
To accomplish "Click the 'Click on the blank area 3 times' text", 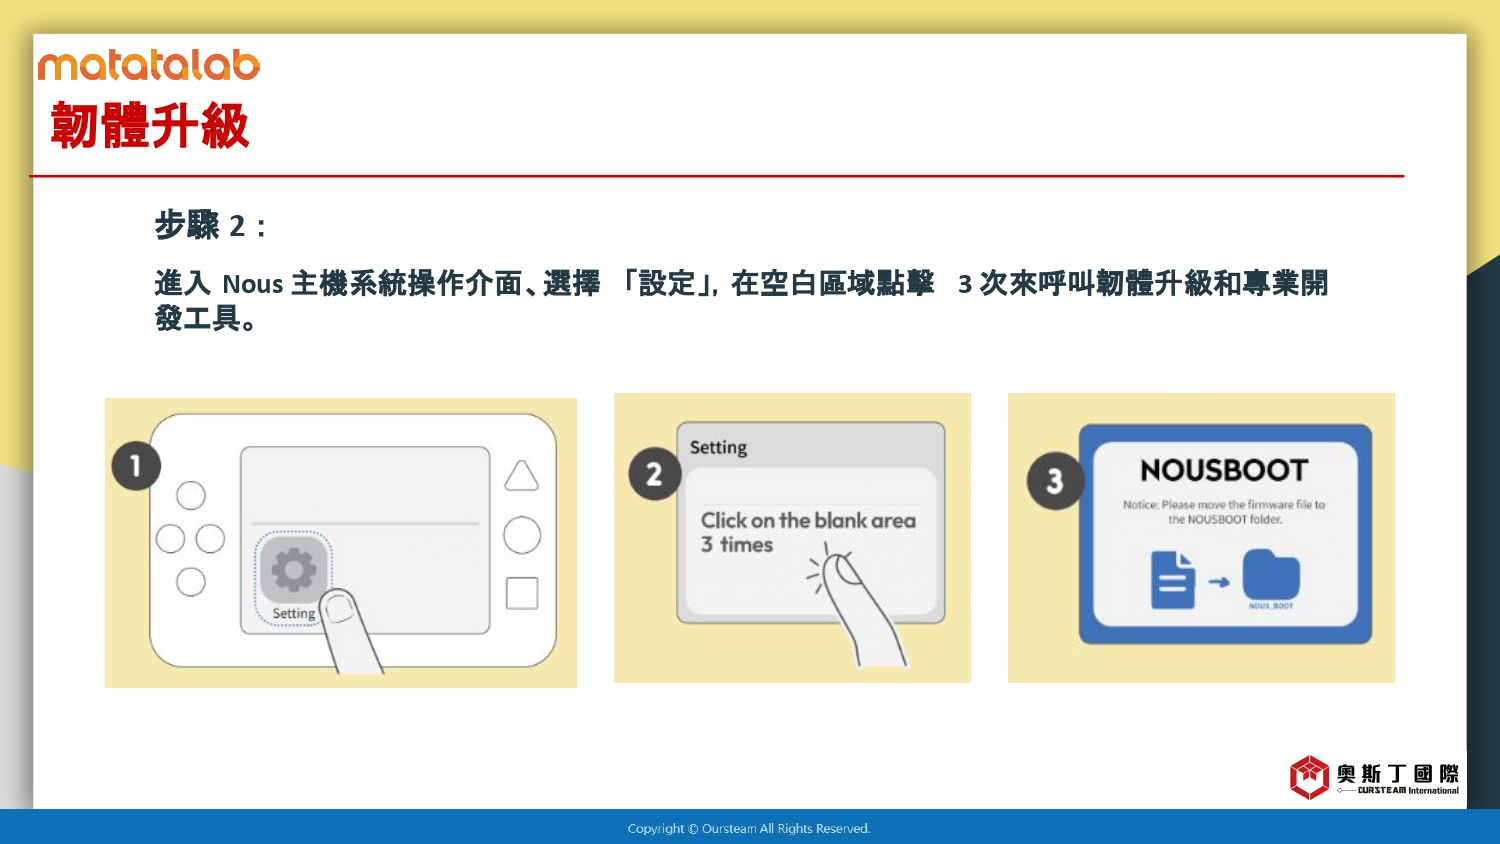I will (808, 532).
